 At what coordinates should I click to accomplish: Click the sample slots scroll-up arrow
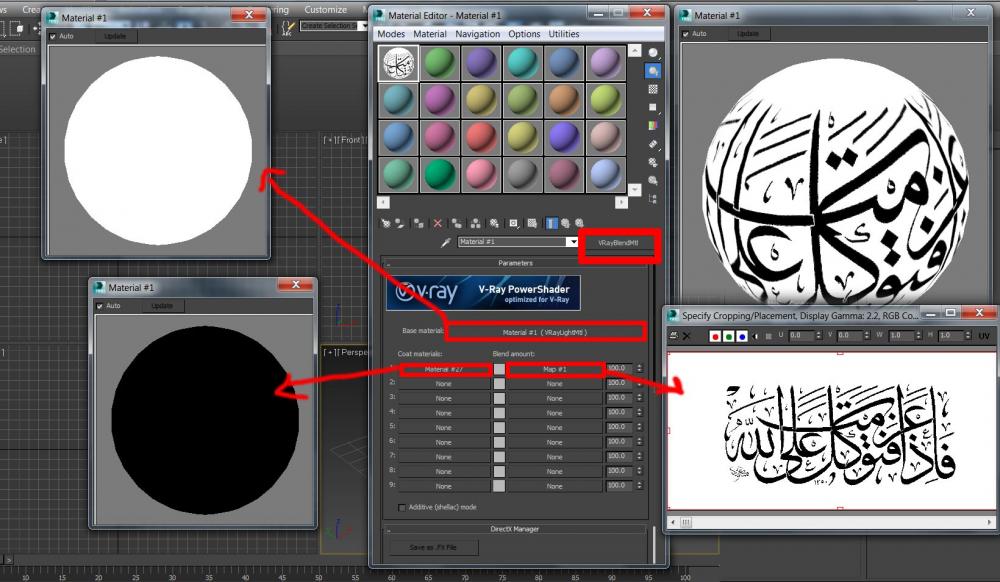(x=635, y=51)
